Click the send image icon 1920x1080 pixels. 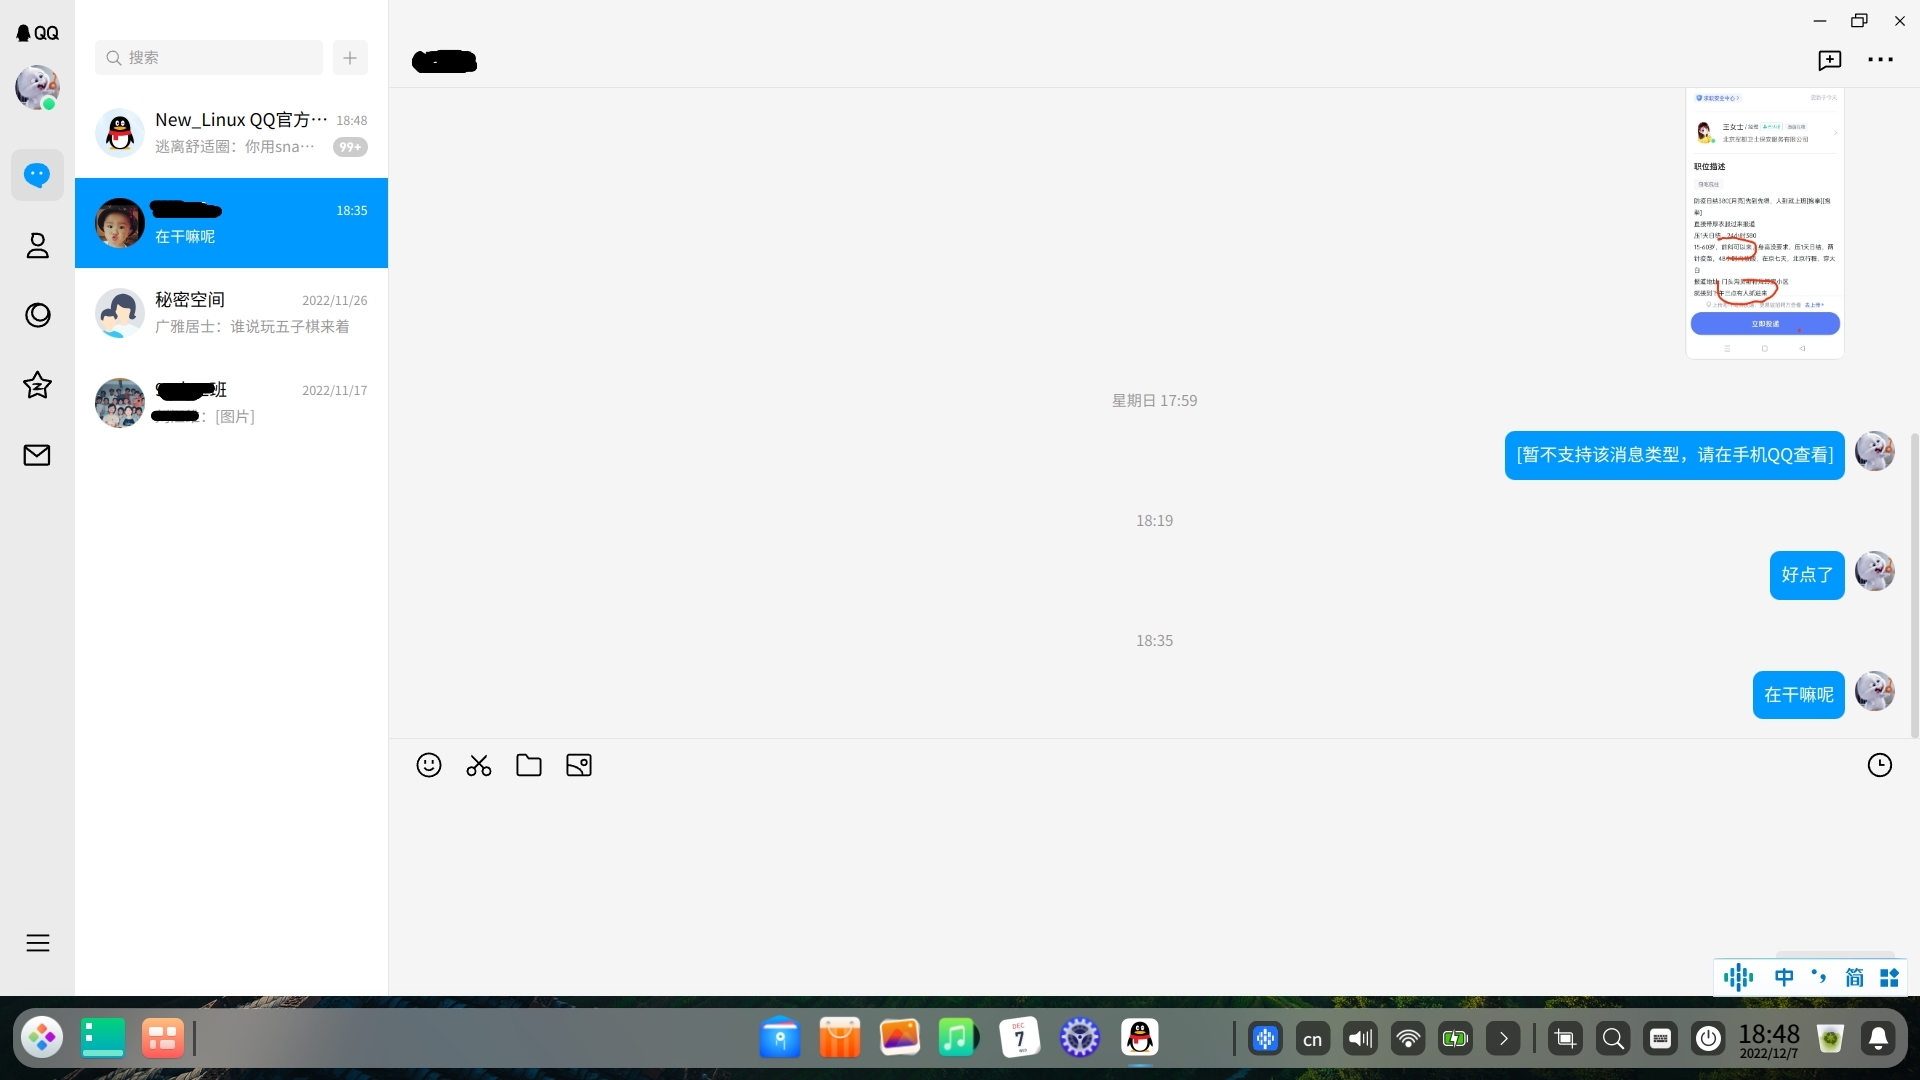578,765
